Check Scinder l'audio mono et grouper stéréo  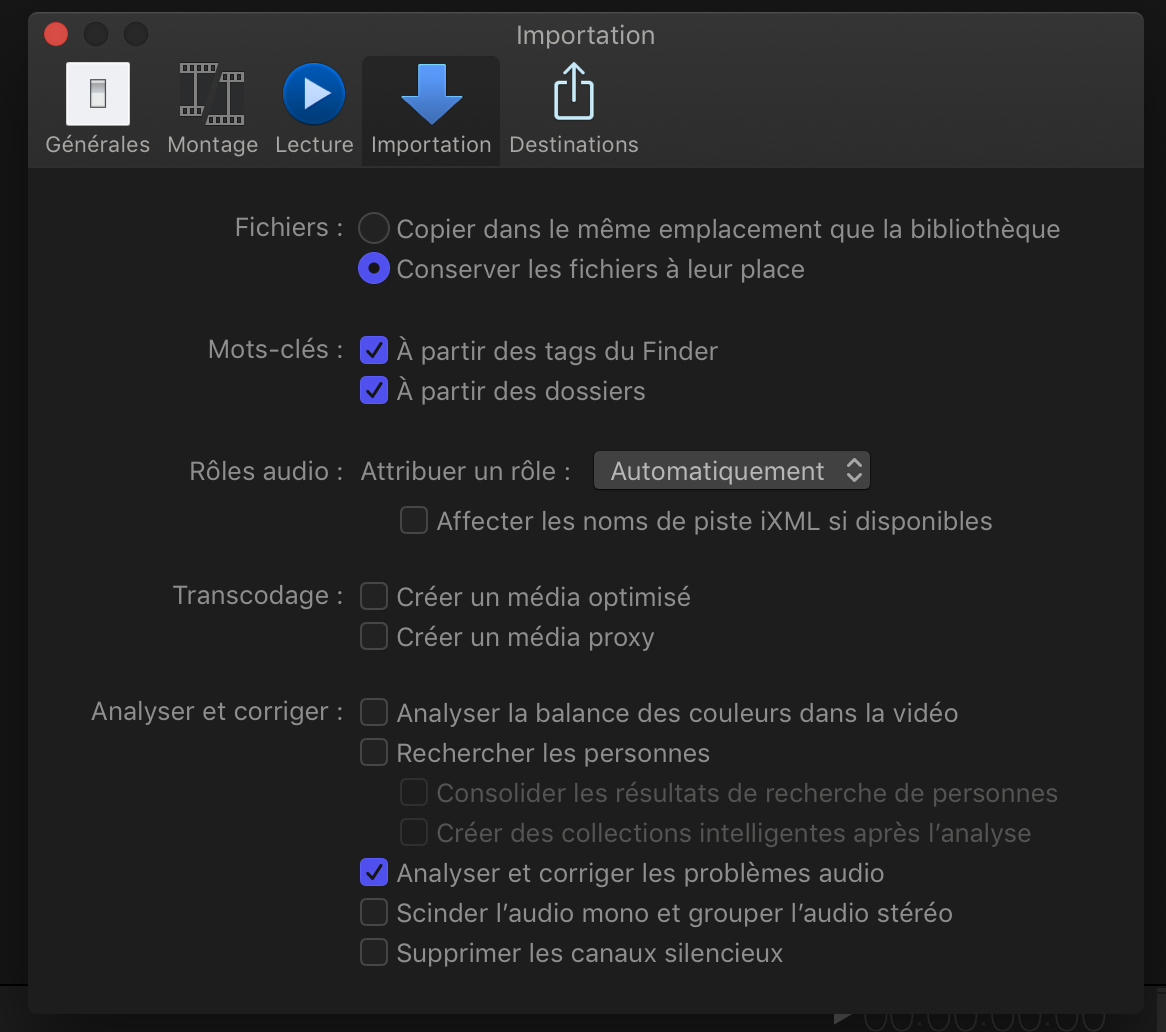coord(374,912)
